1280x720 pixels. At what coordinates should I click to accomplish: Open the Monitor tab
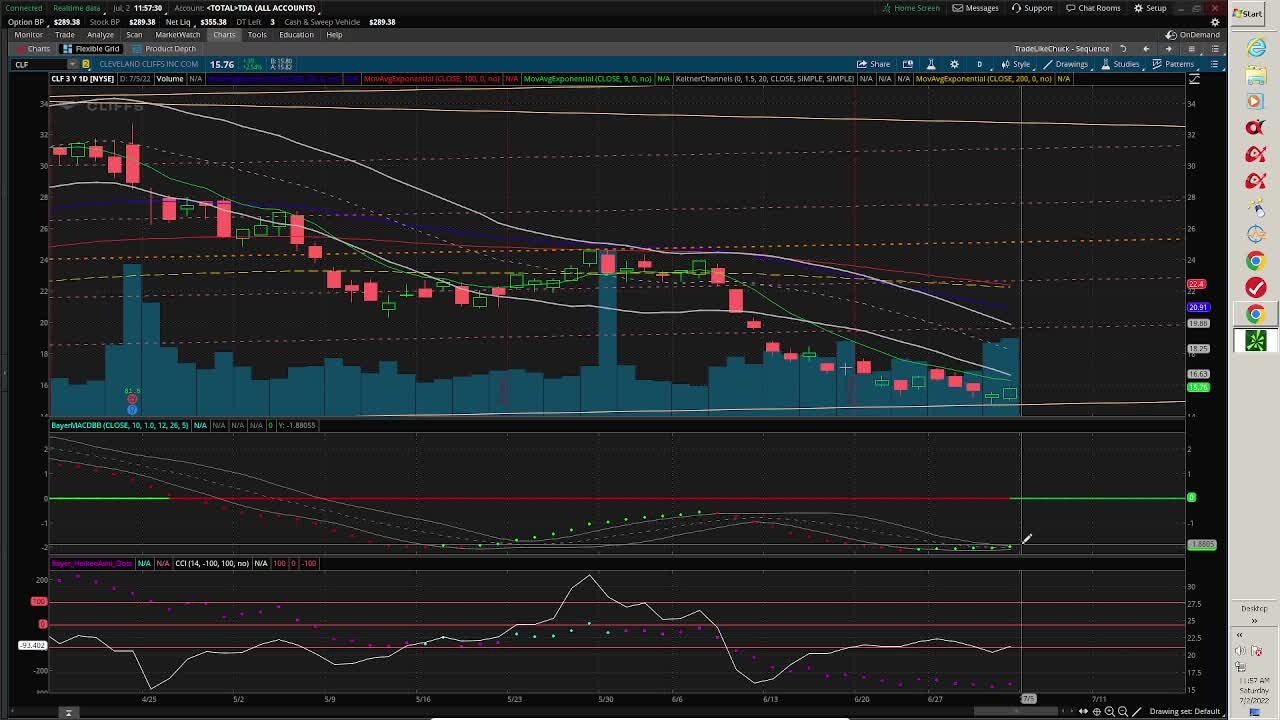tap(28, 35)
